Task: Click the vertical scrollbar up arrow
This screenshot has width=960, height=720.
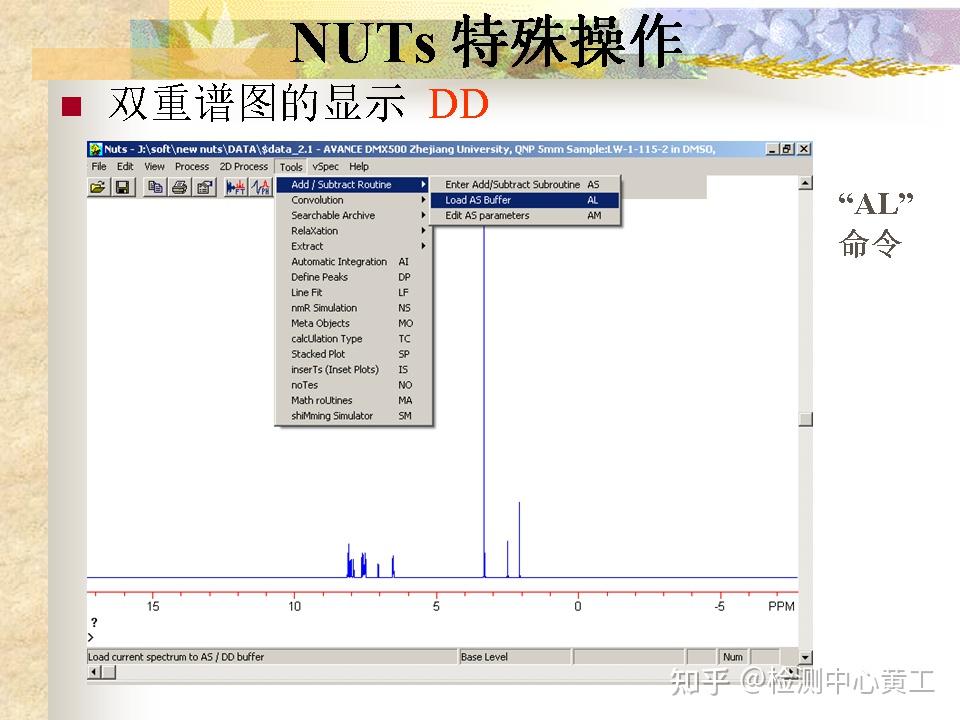Action: click(x=804, y=183)
